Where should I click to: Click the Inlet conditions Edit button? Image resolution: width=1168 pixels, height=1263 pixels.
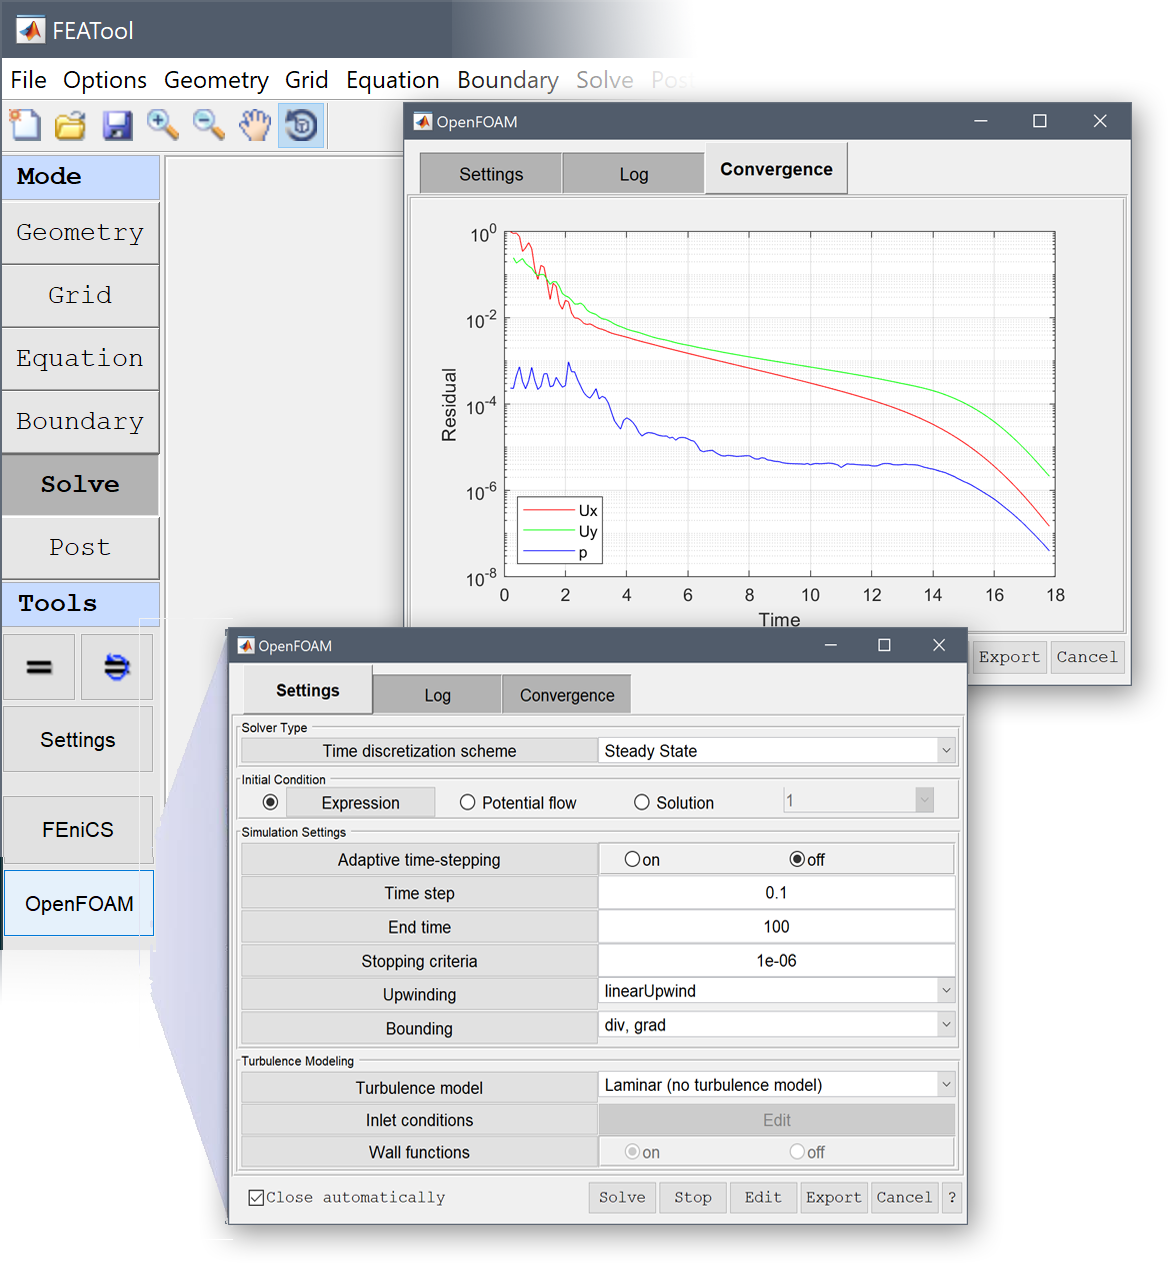pos(776,1120)
